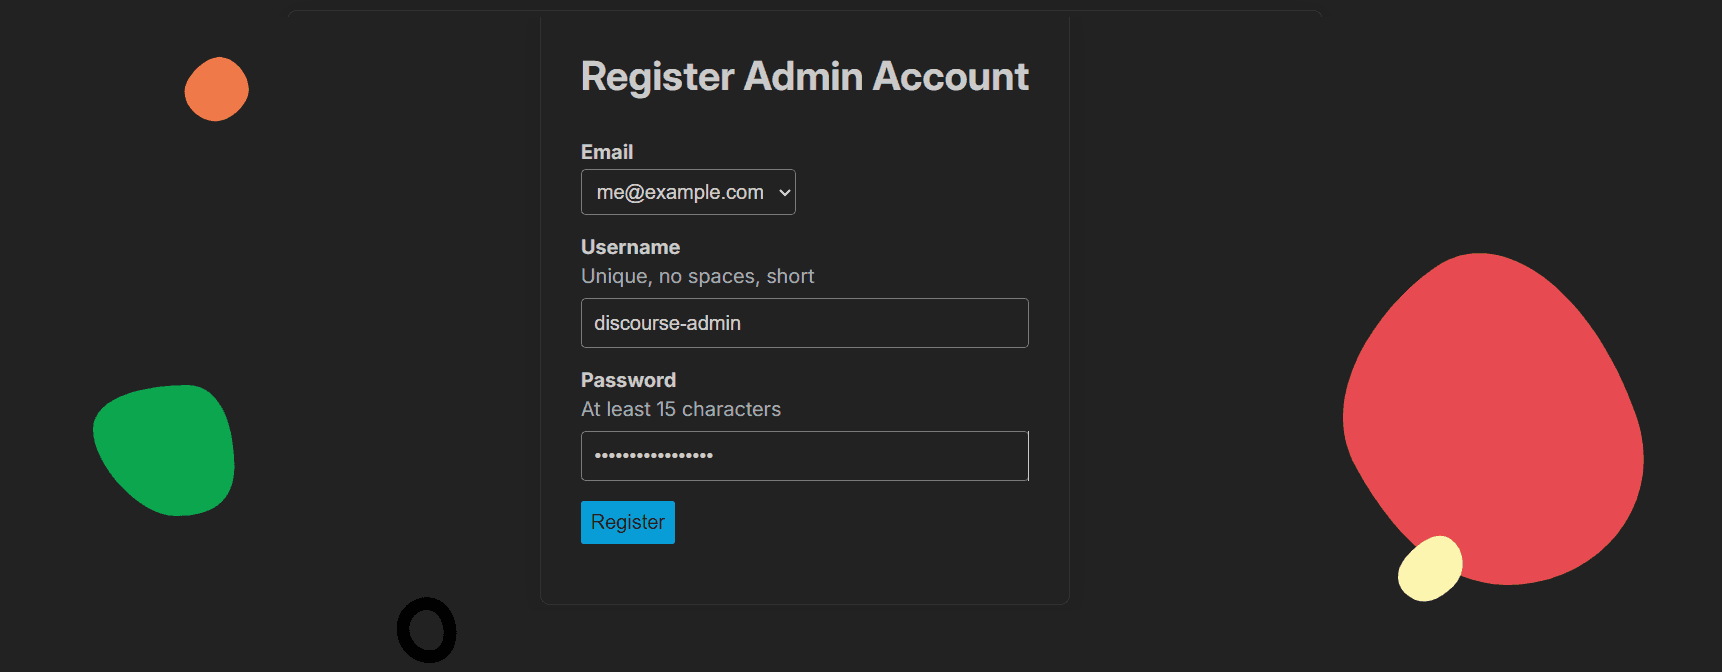Click the 'Unique, no spaces, short' hint
The height and width of the screenshot is (672, 1722).
697,276
